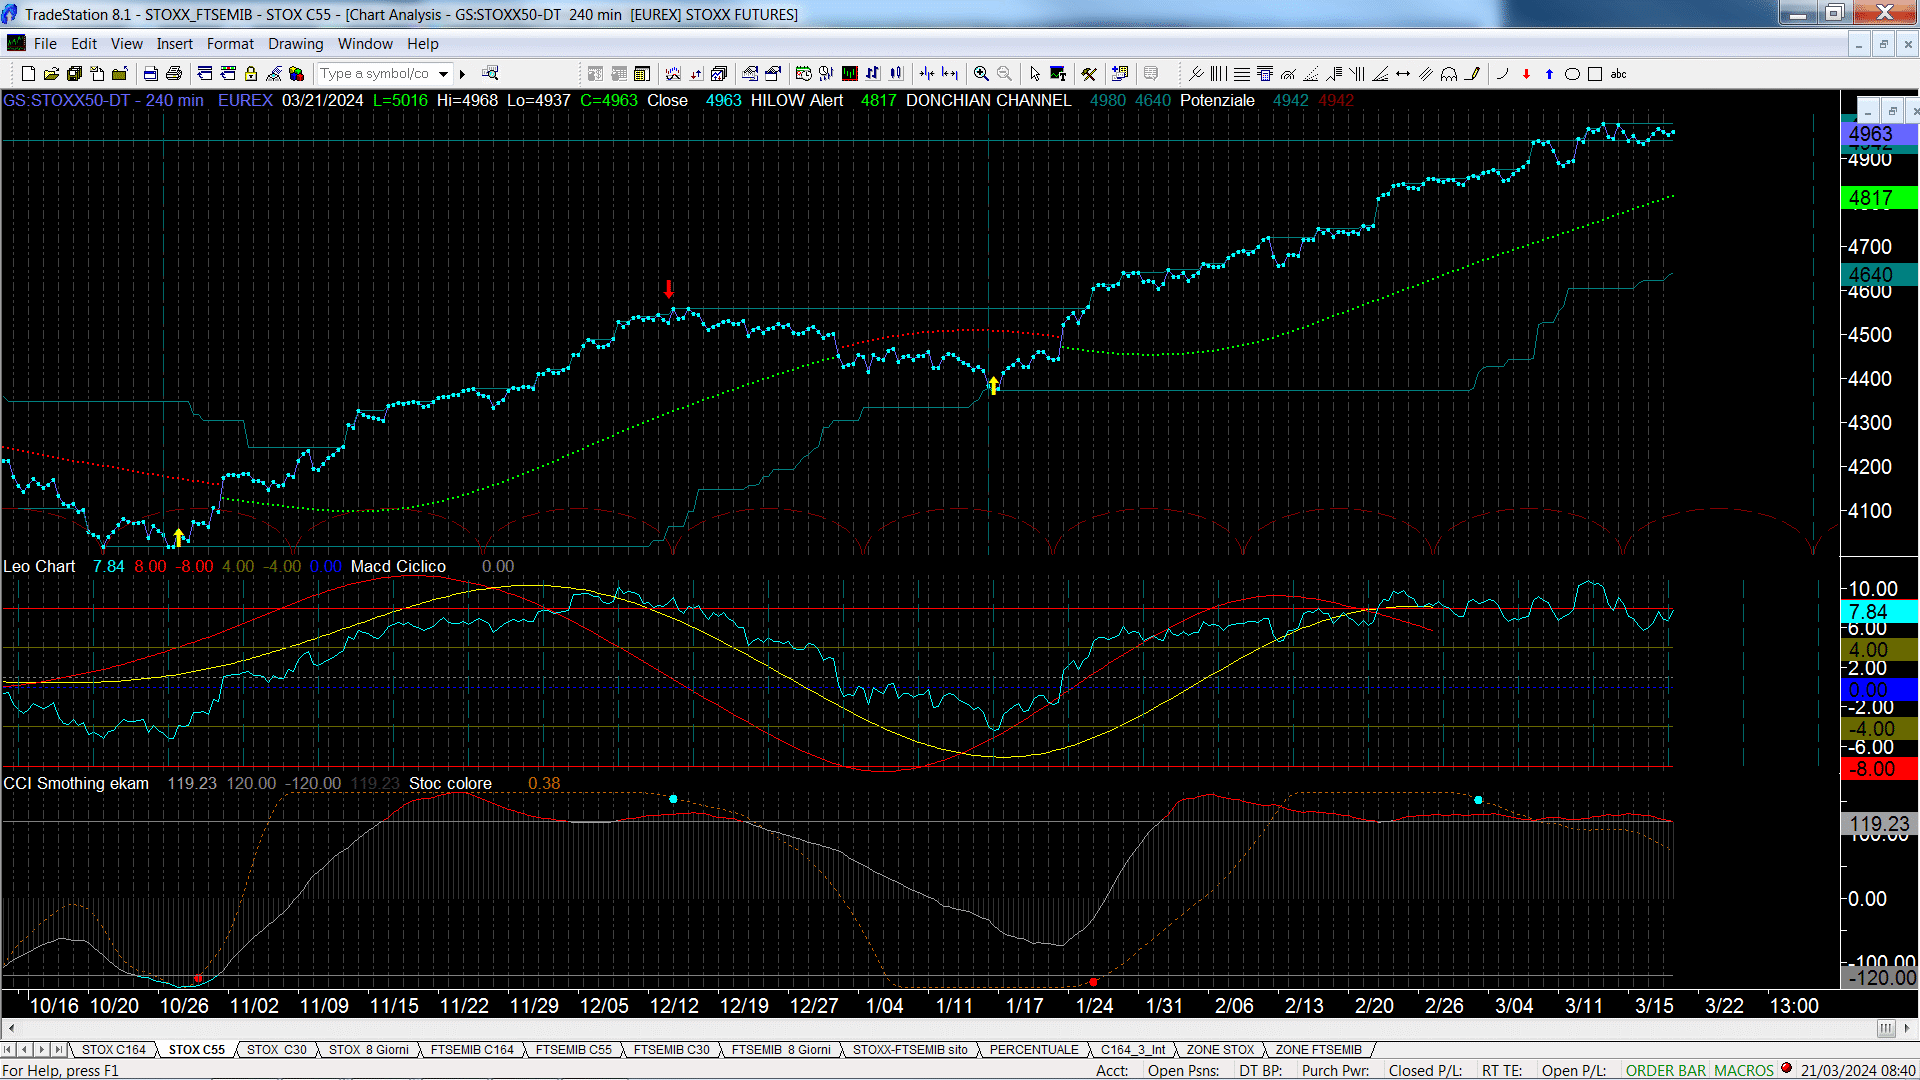Click the decrease bar spacing icon
Screen dimensions: 1920x1080
(x=927, y=74)
